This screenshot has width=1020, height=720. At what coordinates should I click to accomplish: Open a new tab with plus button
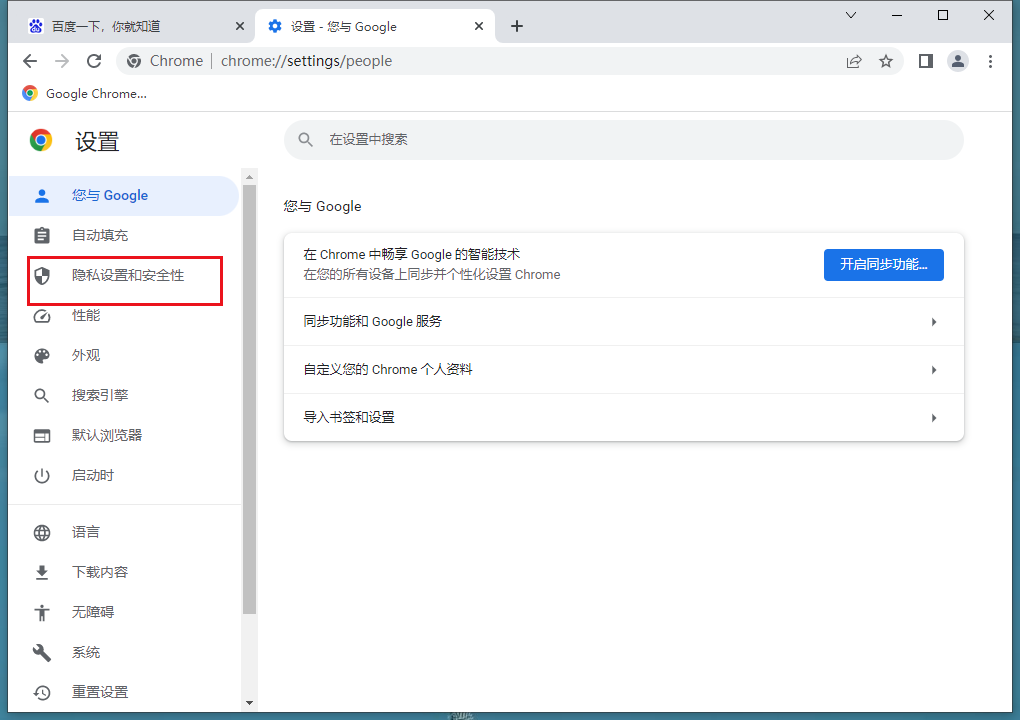517,26
